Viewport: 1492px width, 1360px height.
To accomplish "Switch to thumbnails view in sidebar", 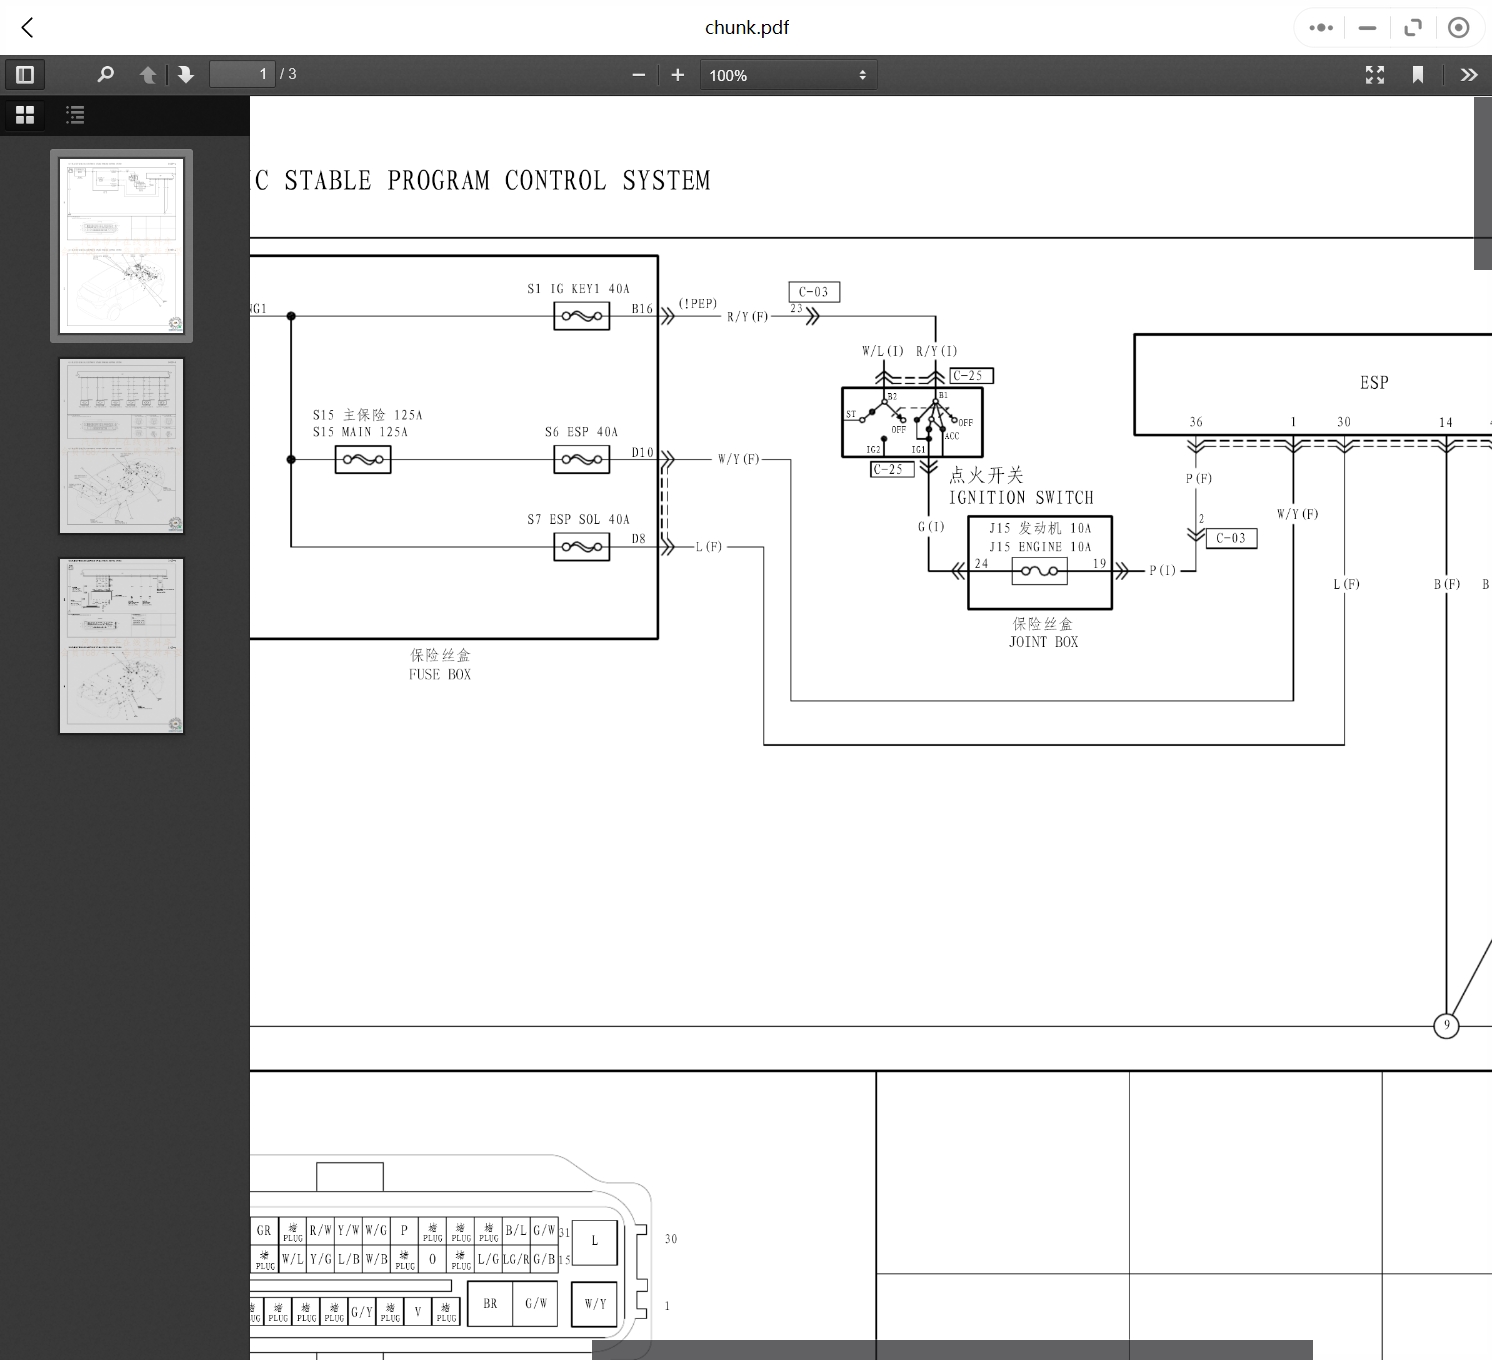I will click(25, 115).
